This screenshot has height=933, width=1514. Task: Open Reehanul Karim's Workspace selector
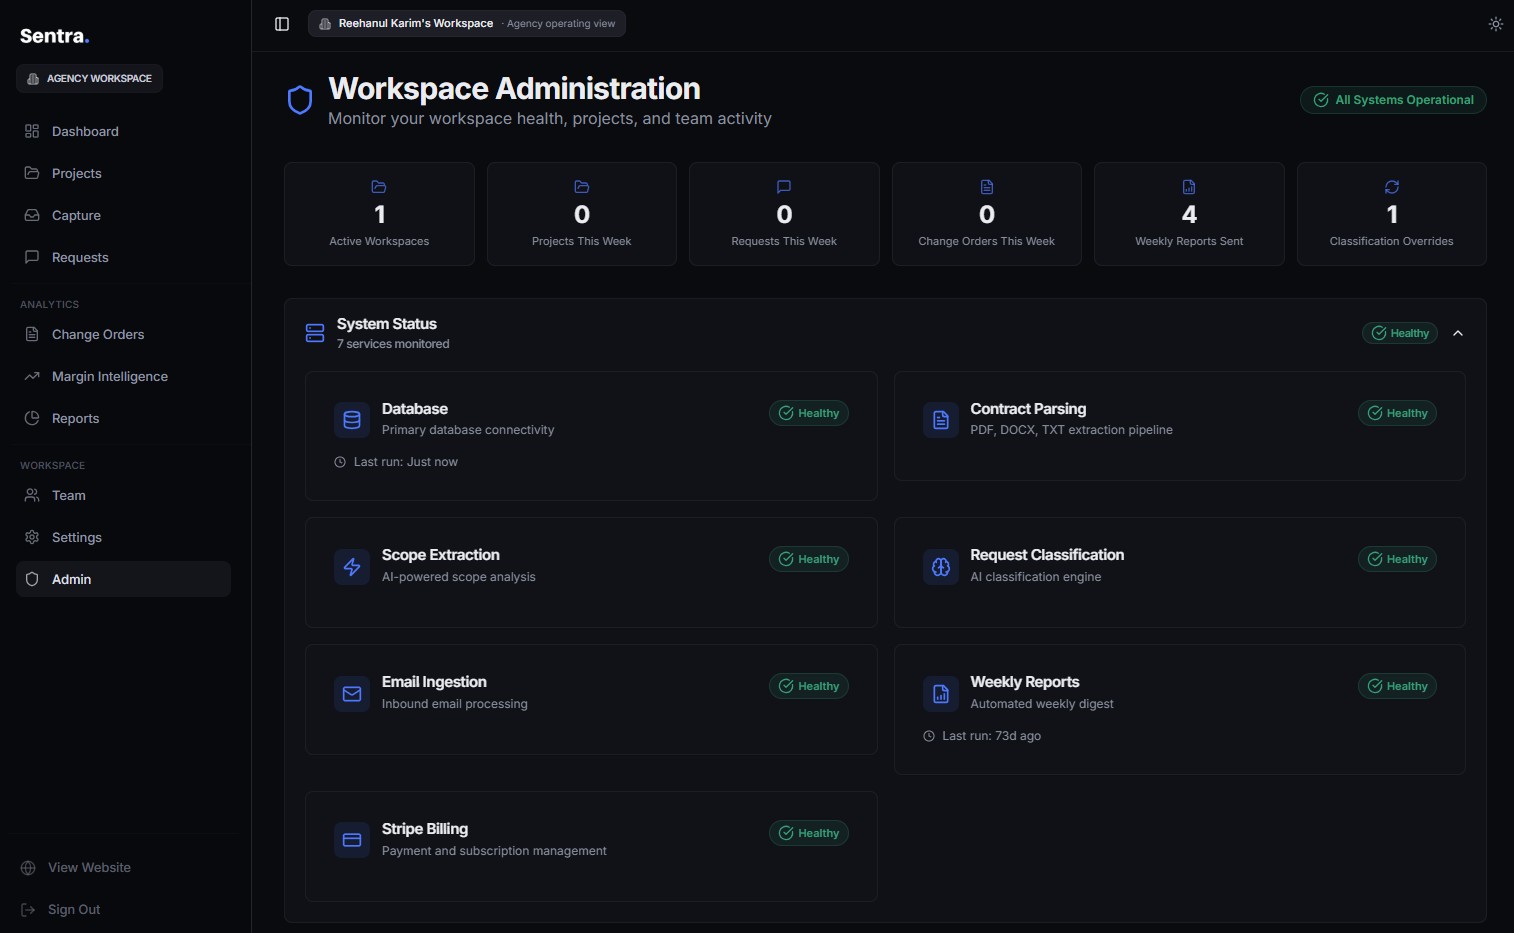[467, 23]
